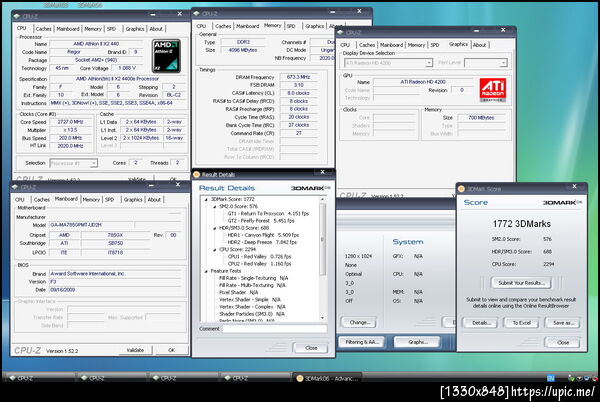Click the To Excel button
This screenshot has width=600, height=402.
pyautogui.click(x=521, y=323)
